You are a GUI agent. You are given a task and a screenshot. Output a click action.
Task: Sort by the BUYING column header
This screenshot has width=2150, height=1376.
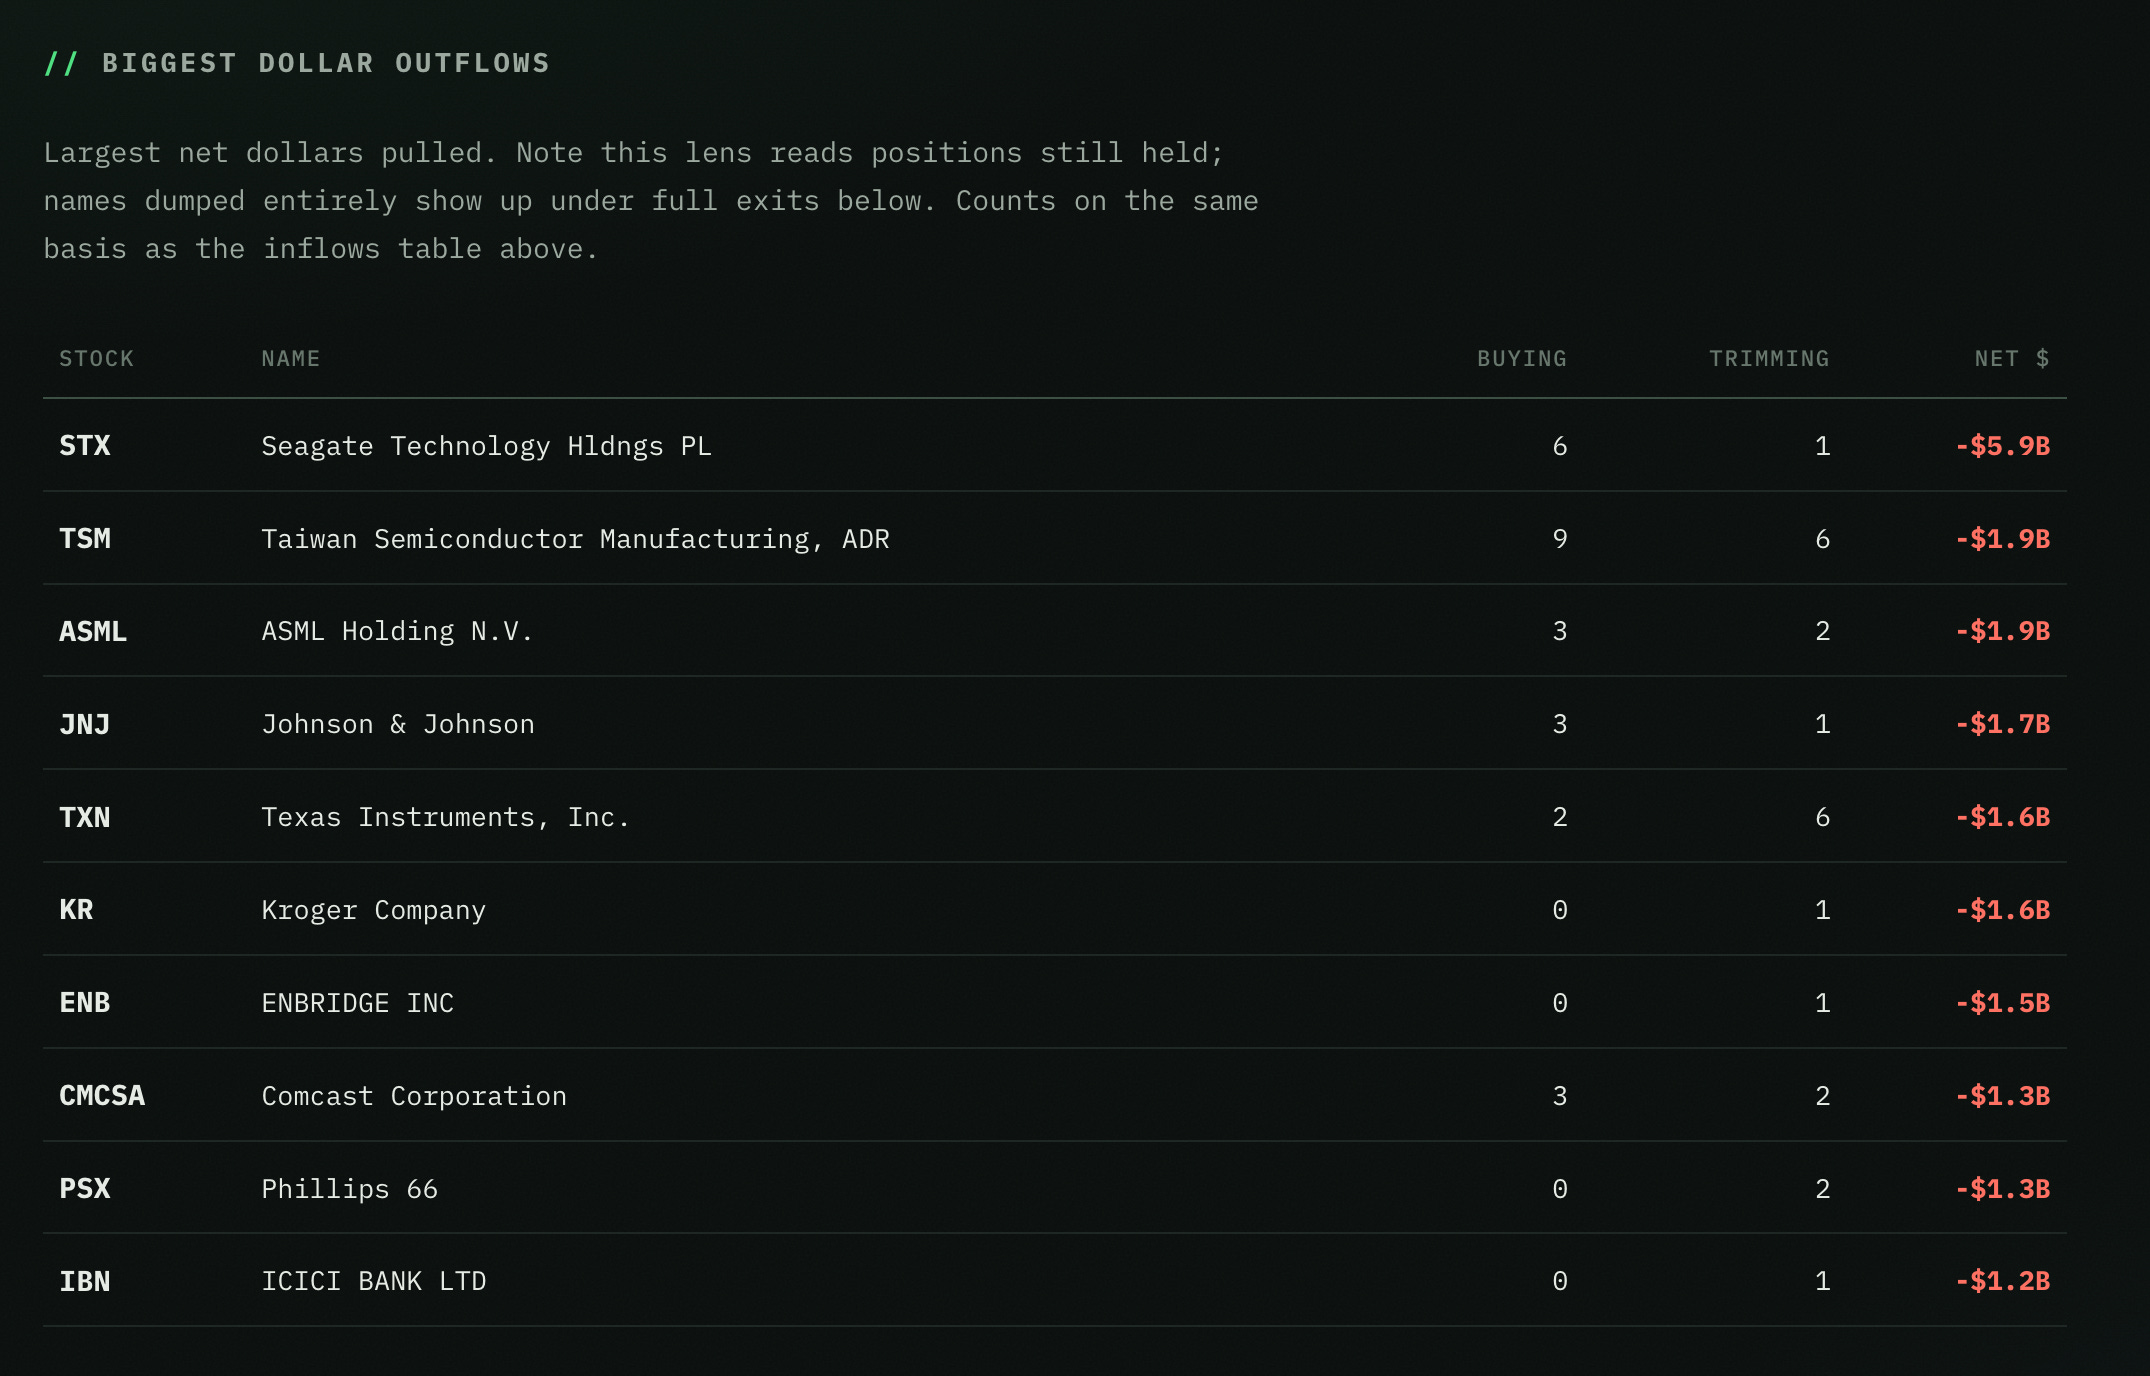(1522, 359)
